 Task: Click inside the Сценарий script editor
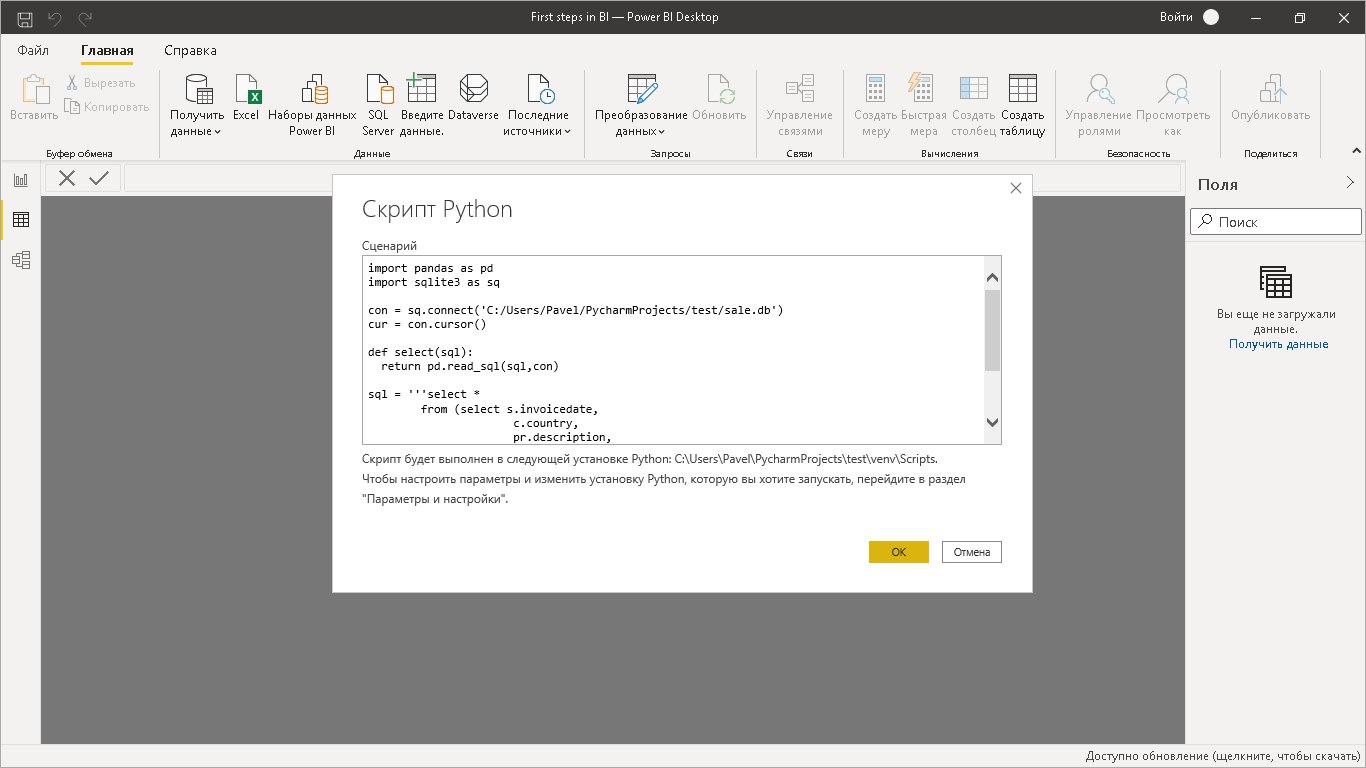tap(673, 349)
